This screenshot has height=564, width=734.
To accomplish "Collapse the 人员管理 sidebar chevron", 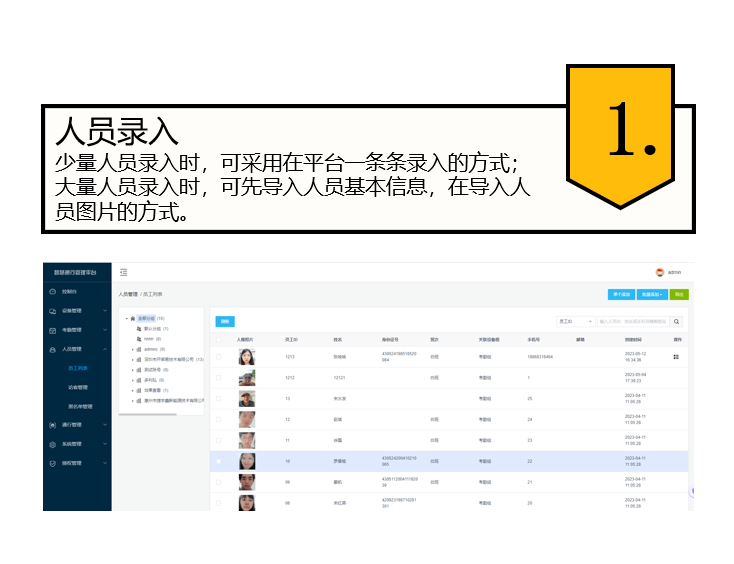I will tap(105, 349).
